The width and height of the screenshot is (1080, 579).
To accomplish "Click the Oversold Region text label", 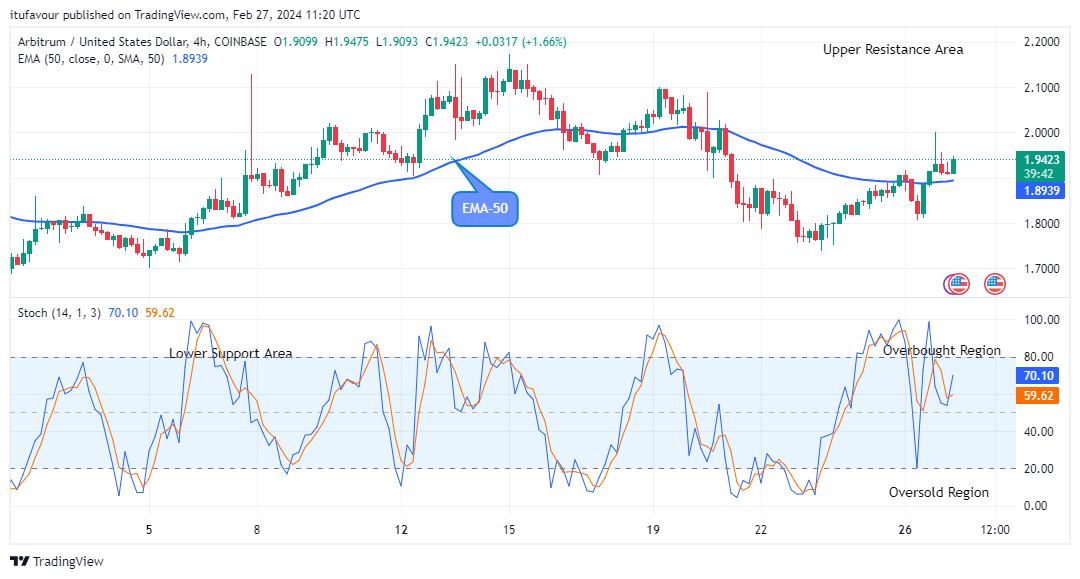I will tap(939, 492).
